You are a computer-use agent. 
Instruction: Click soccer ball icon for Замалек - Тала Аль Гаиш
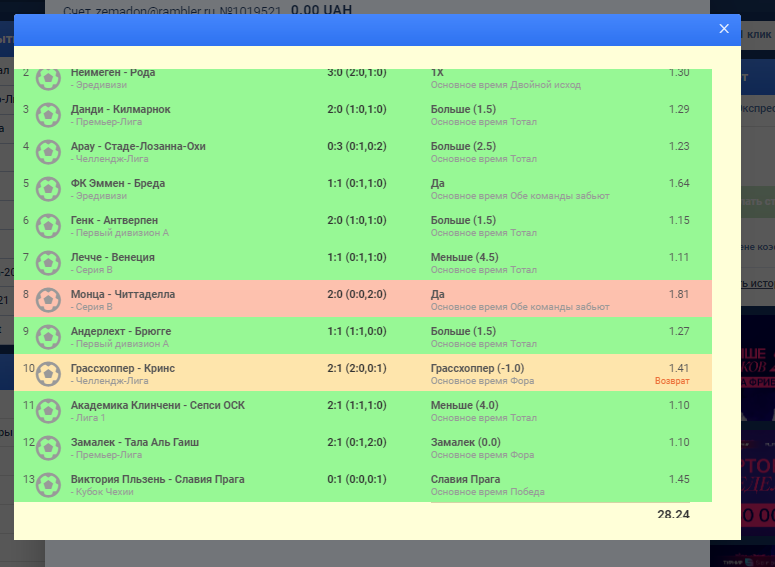point(48,448)
